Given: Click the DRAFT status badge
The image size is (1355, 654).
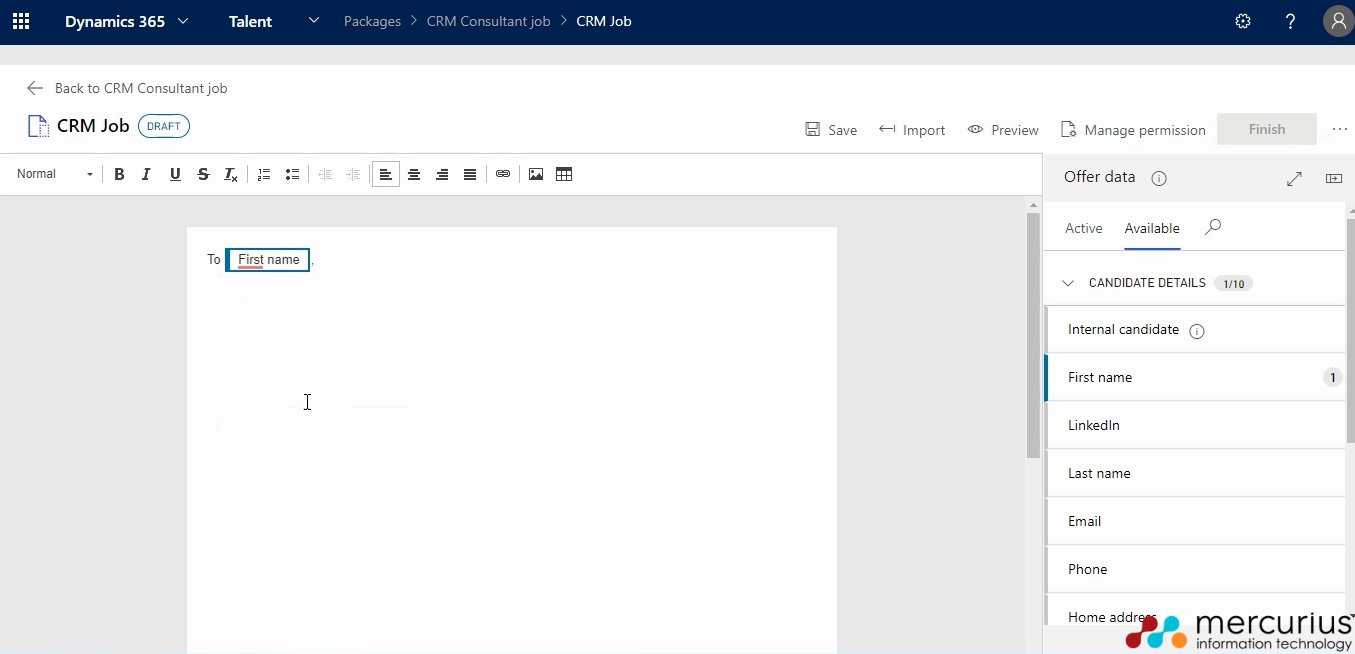Looking at the screenshot, I should [164, 126].
